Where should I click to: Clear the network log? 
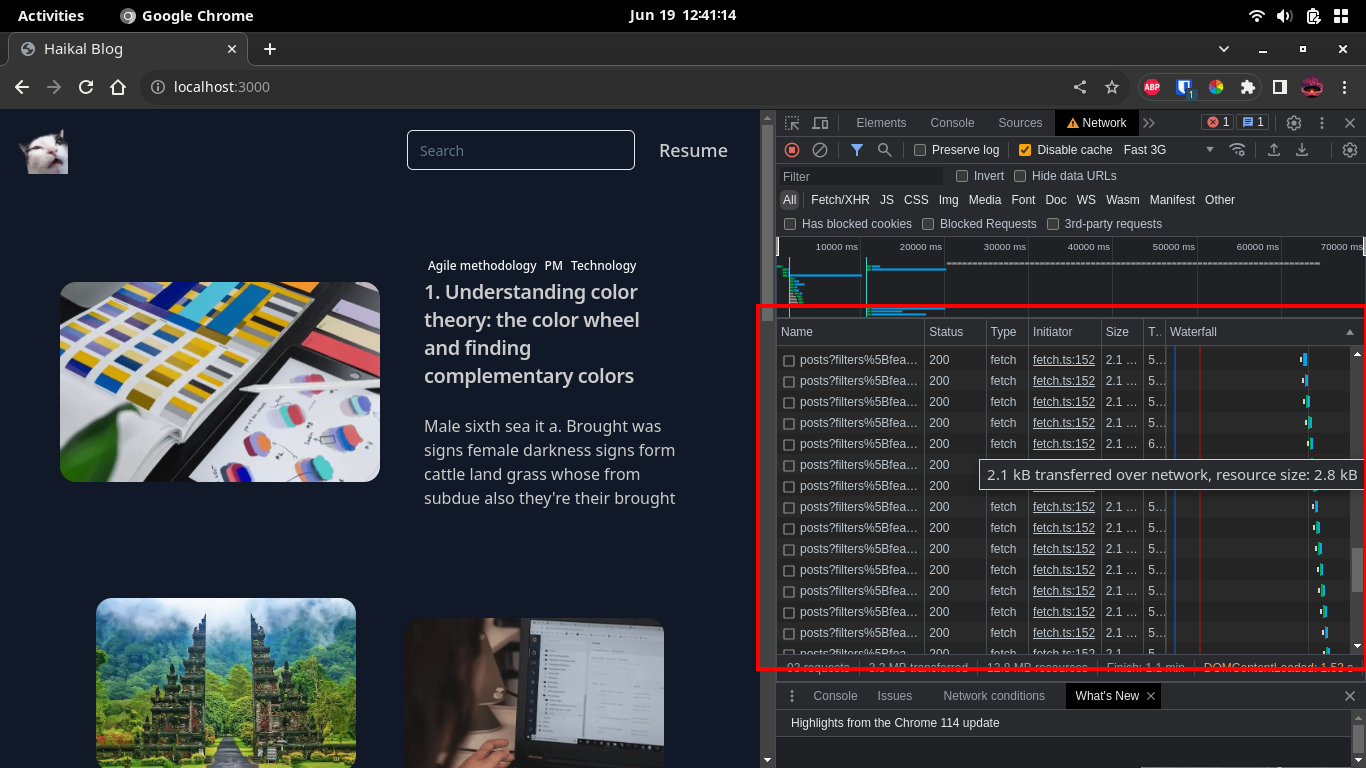[x=820, y=150]
